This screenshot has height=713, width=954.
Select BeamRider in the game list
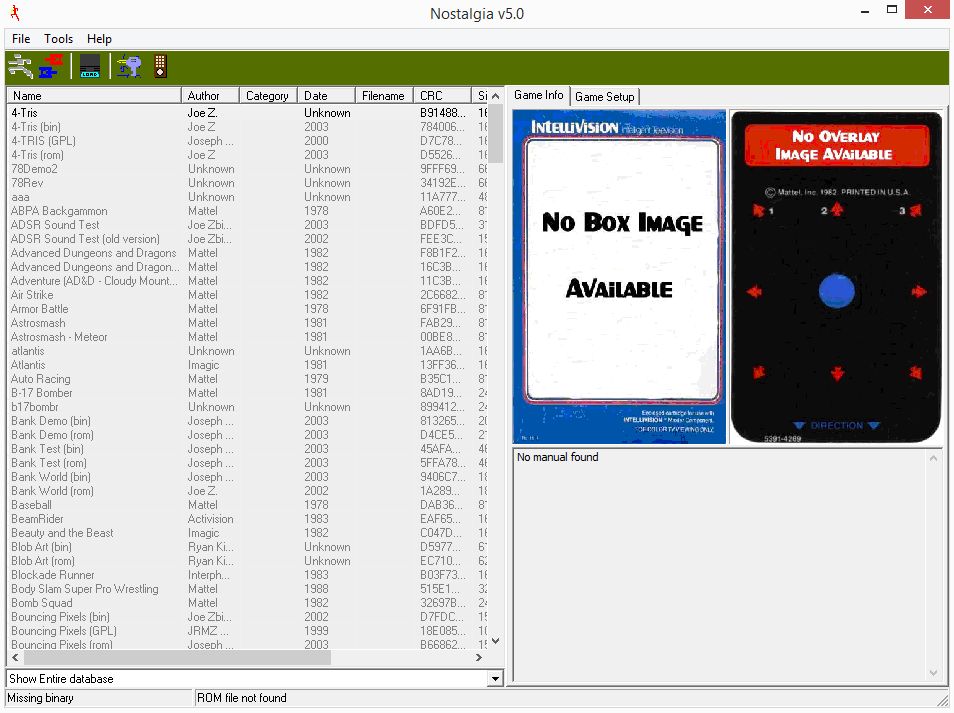point(248,519)
